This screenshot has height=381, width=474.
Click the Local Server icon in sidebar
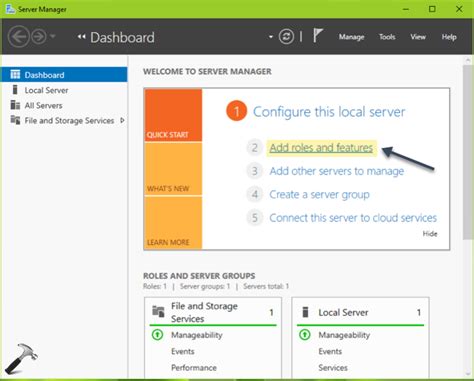[x=15, y=90]
